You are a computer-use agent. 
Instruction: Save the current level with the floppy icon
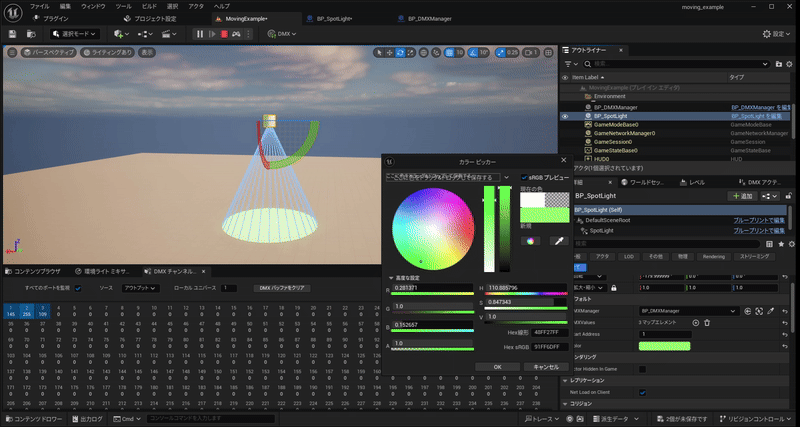(12, 34)
